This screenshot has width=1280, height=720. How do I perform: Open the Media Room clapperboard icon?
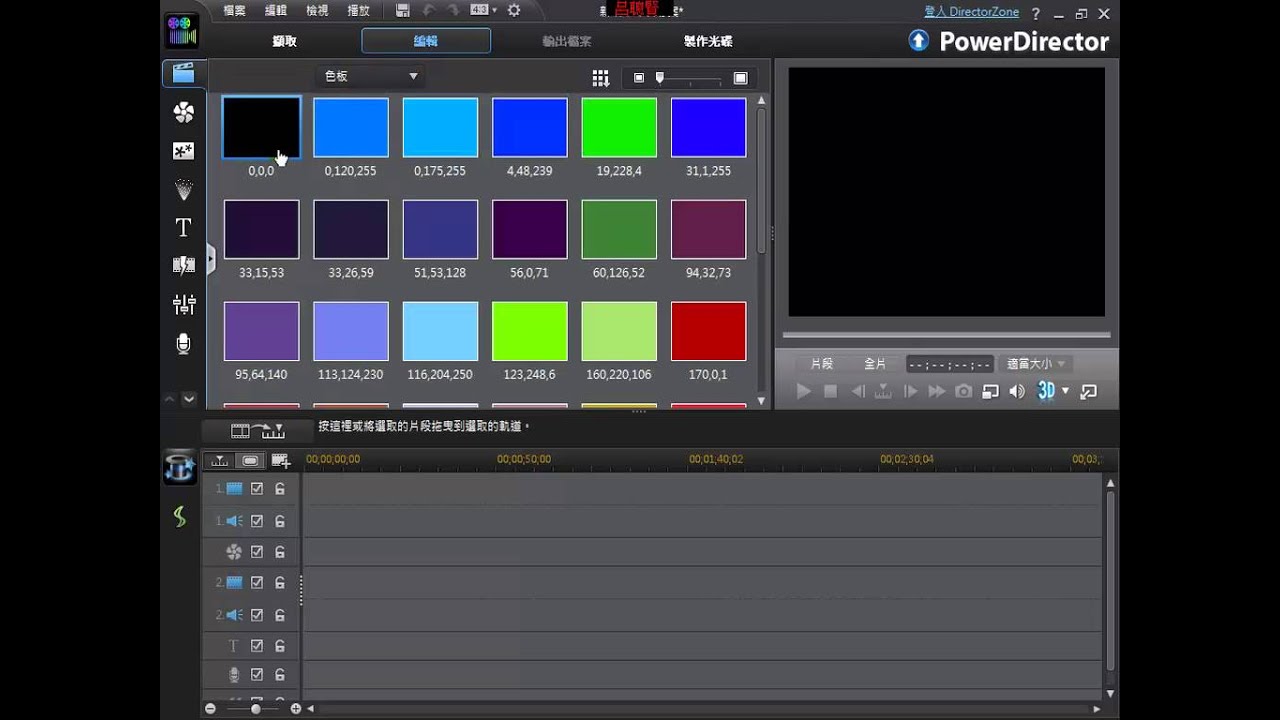183,73
